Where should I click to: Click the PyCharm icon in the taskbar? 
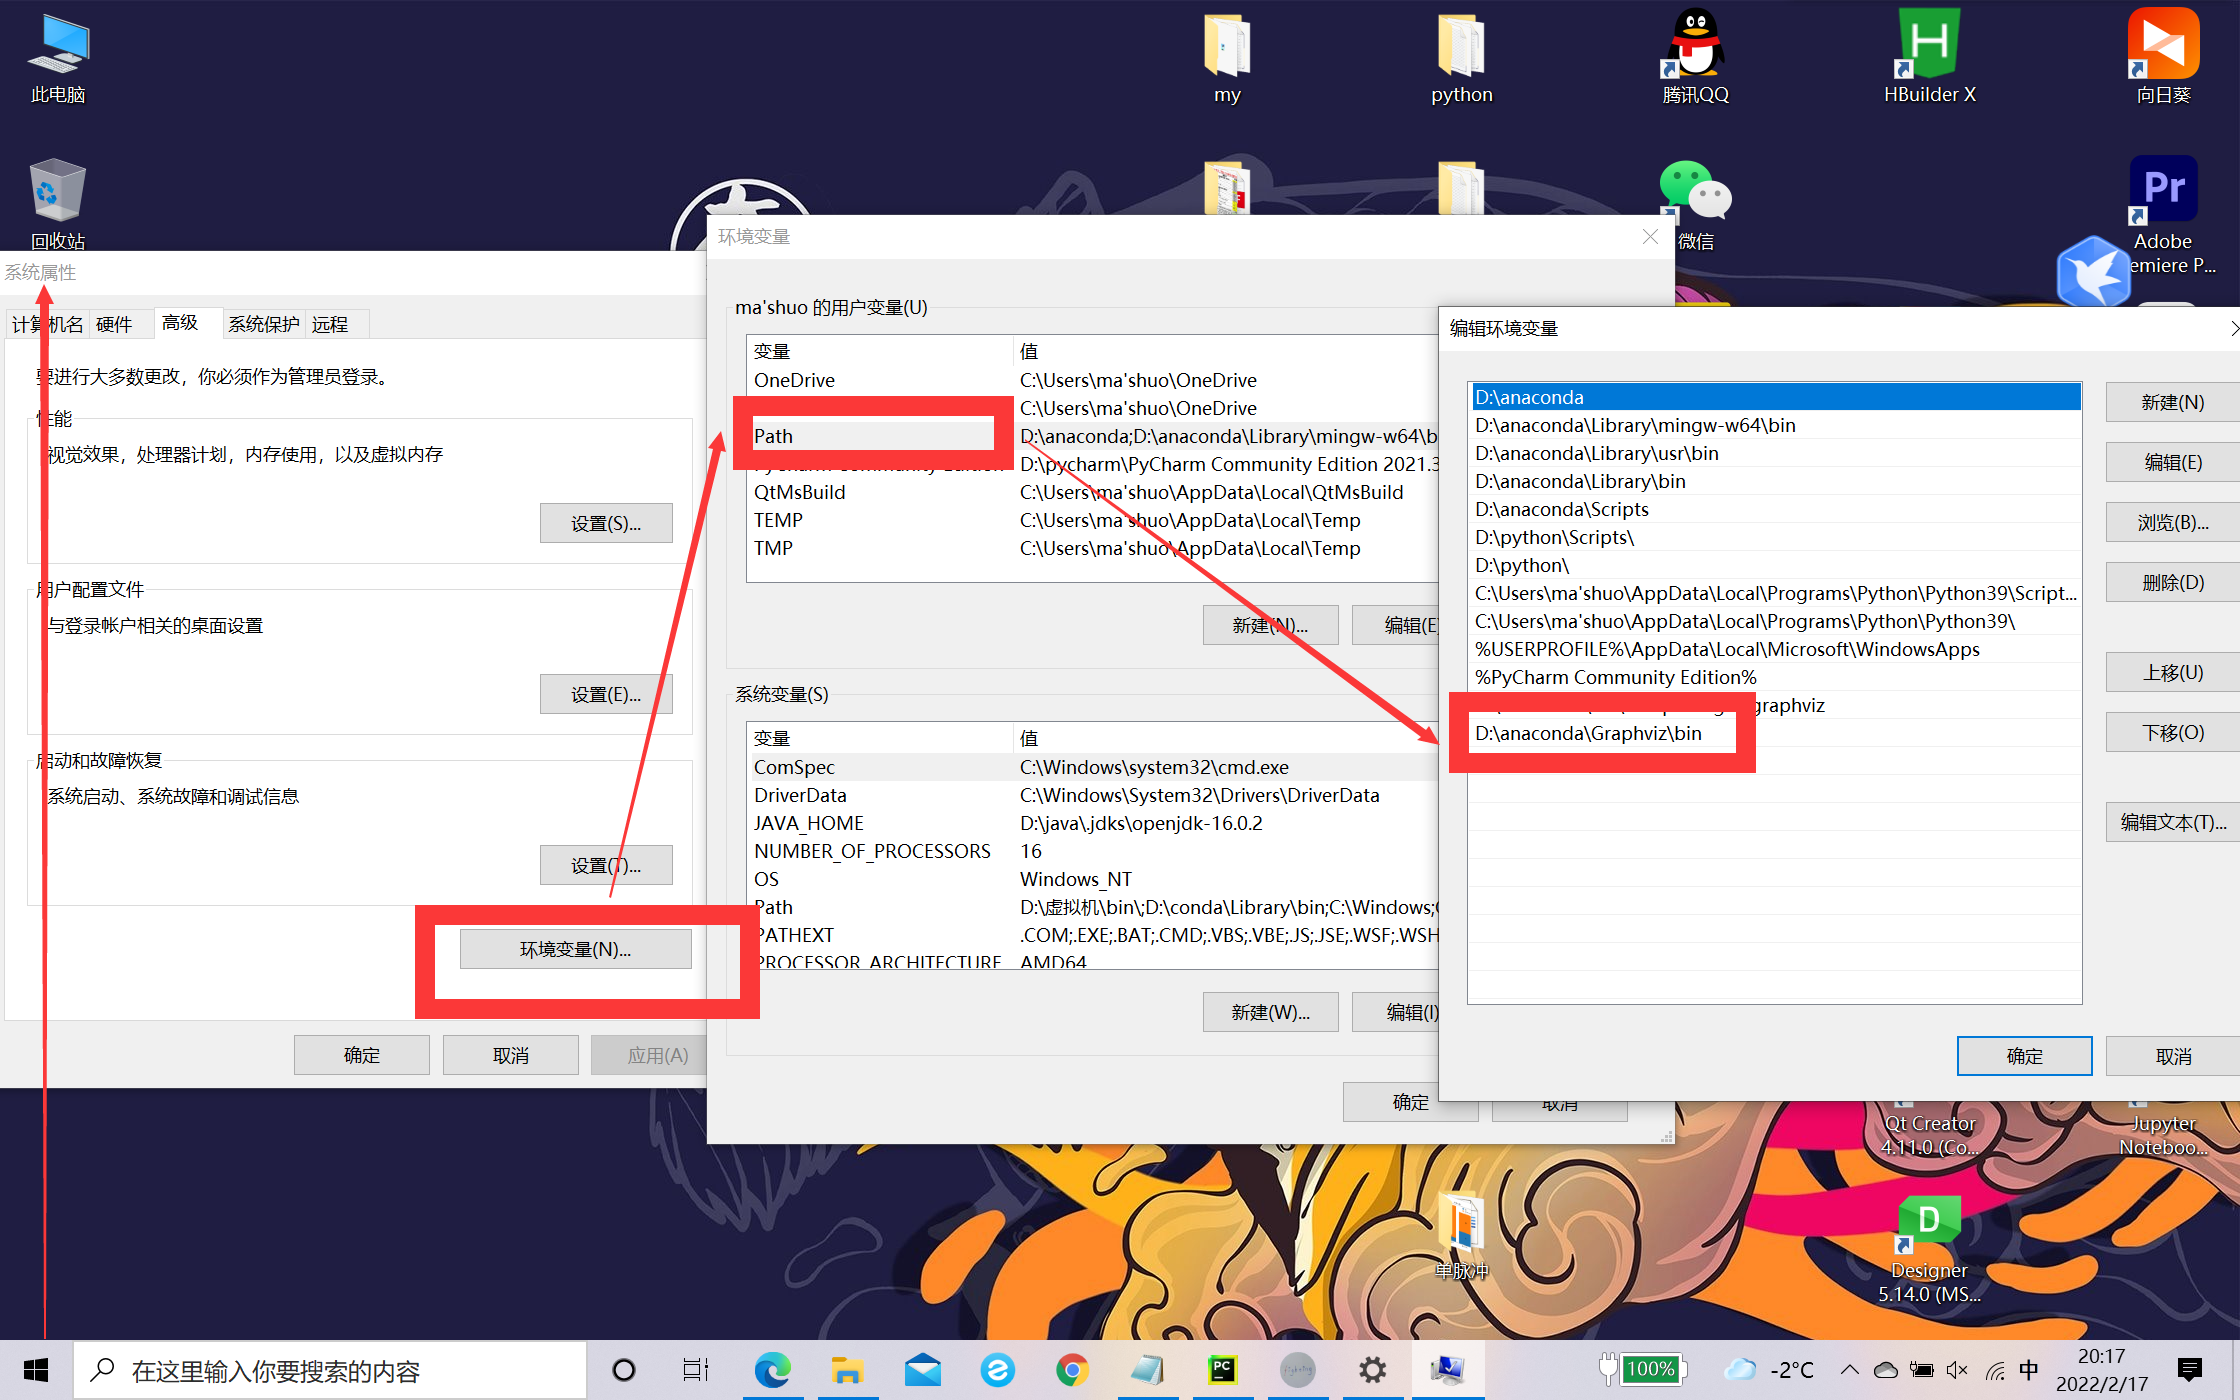coord(1222,1370)
